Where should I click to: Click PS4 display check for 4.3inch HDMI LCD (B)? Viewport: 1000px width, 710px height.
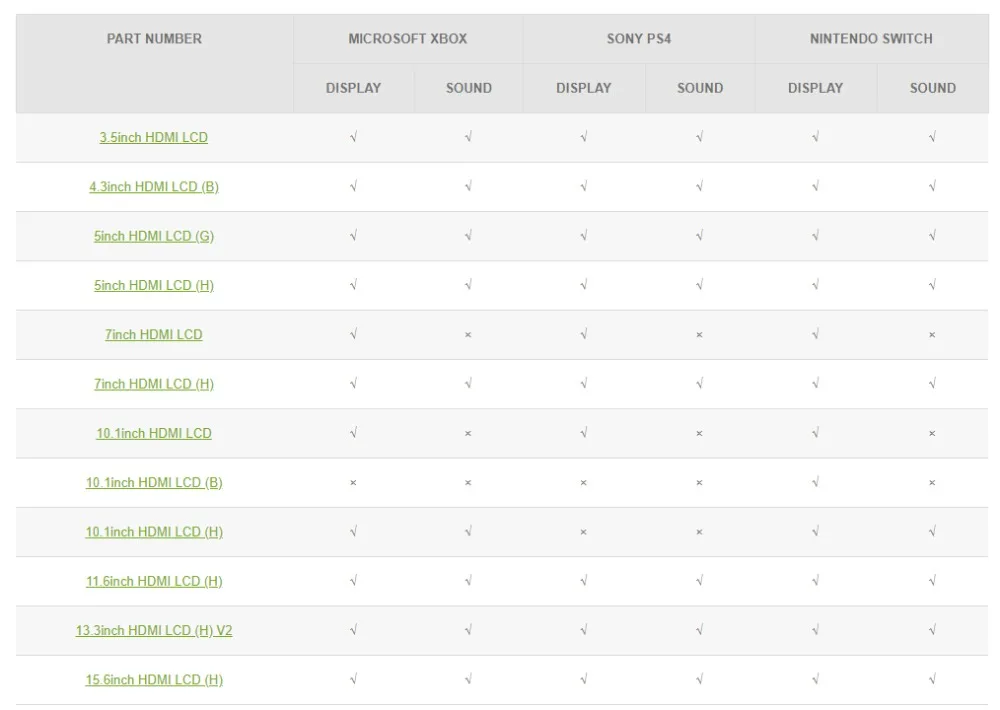(584, 186)
